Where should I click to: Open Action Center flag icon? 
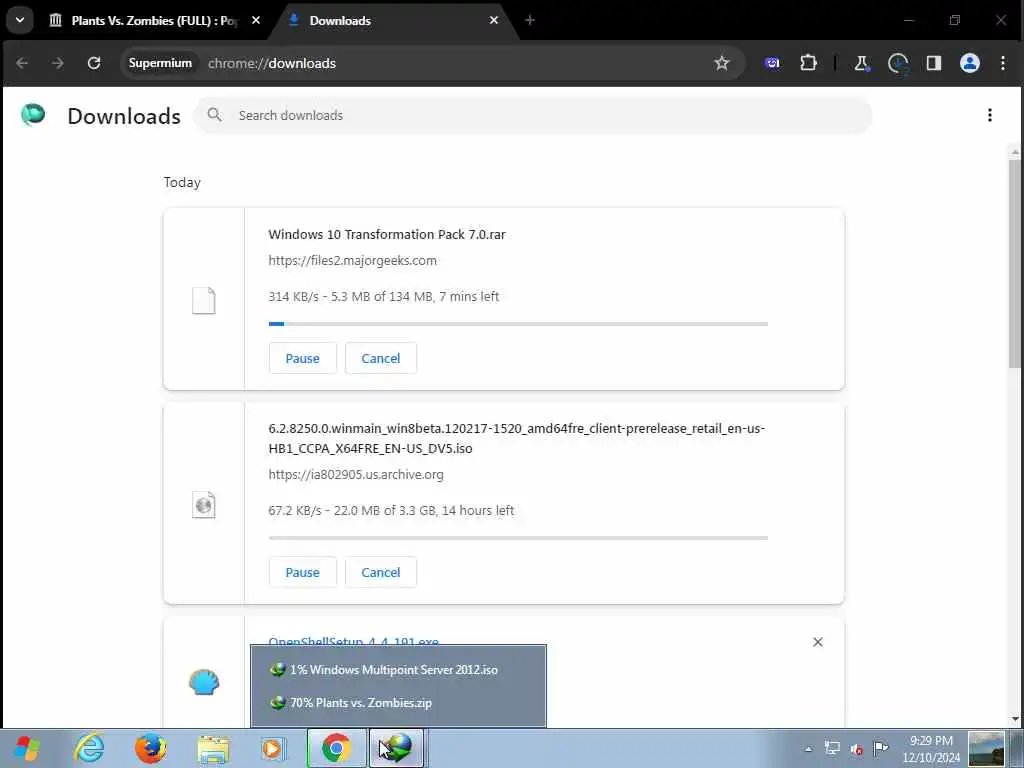[880, 748]
